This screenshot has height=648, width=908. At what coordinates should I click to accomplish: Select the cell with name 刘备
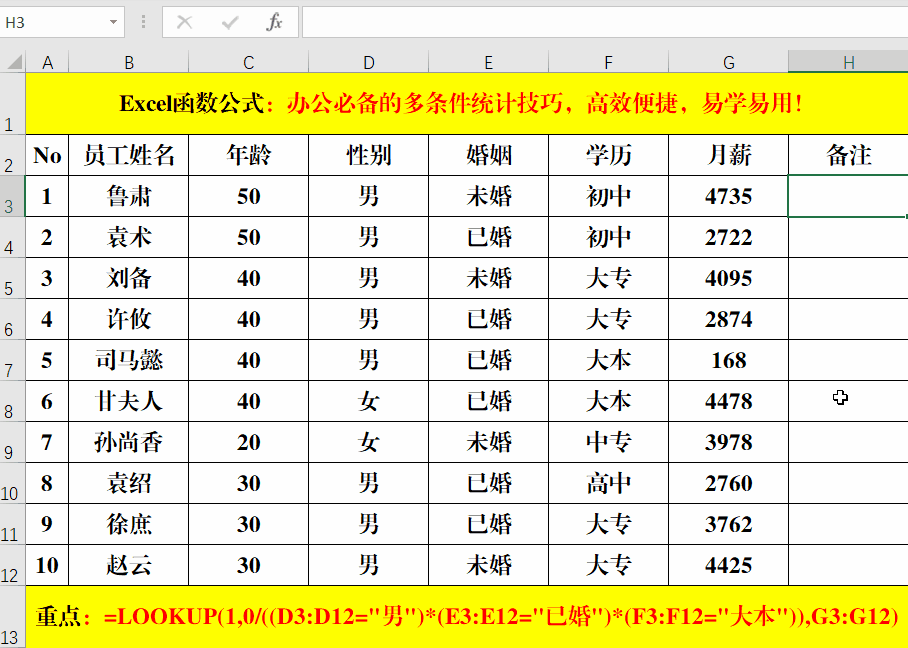pos(129,278)
